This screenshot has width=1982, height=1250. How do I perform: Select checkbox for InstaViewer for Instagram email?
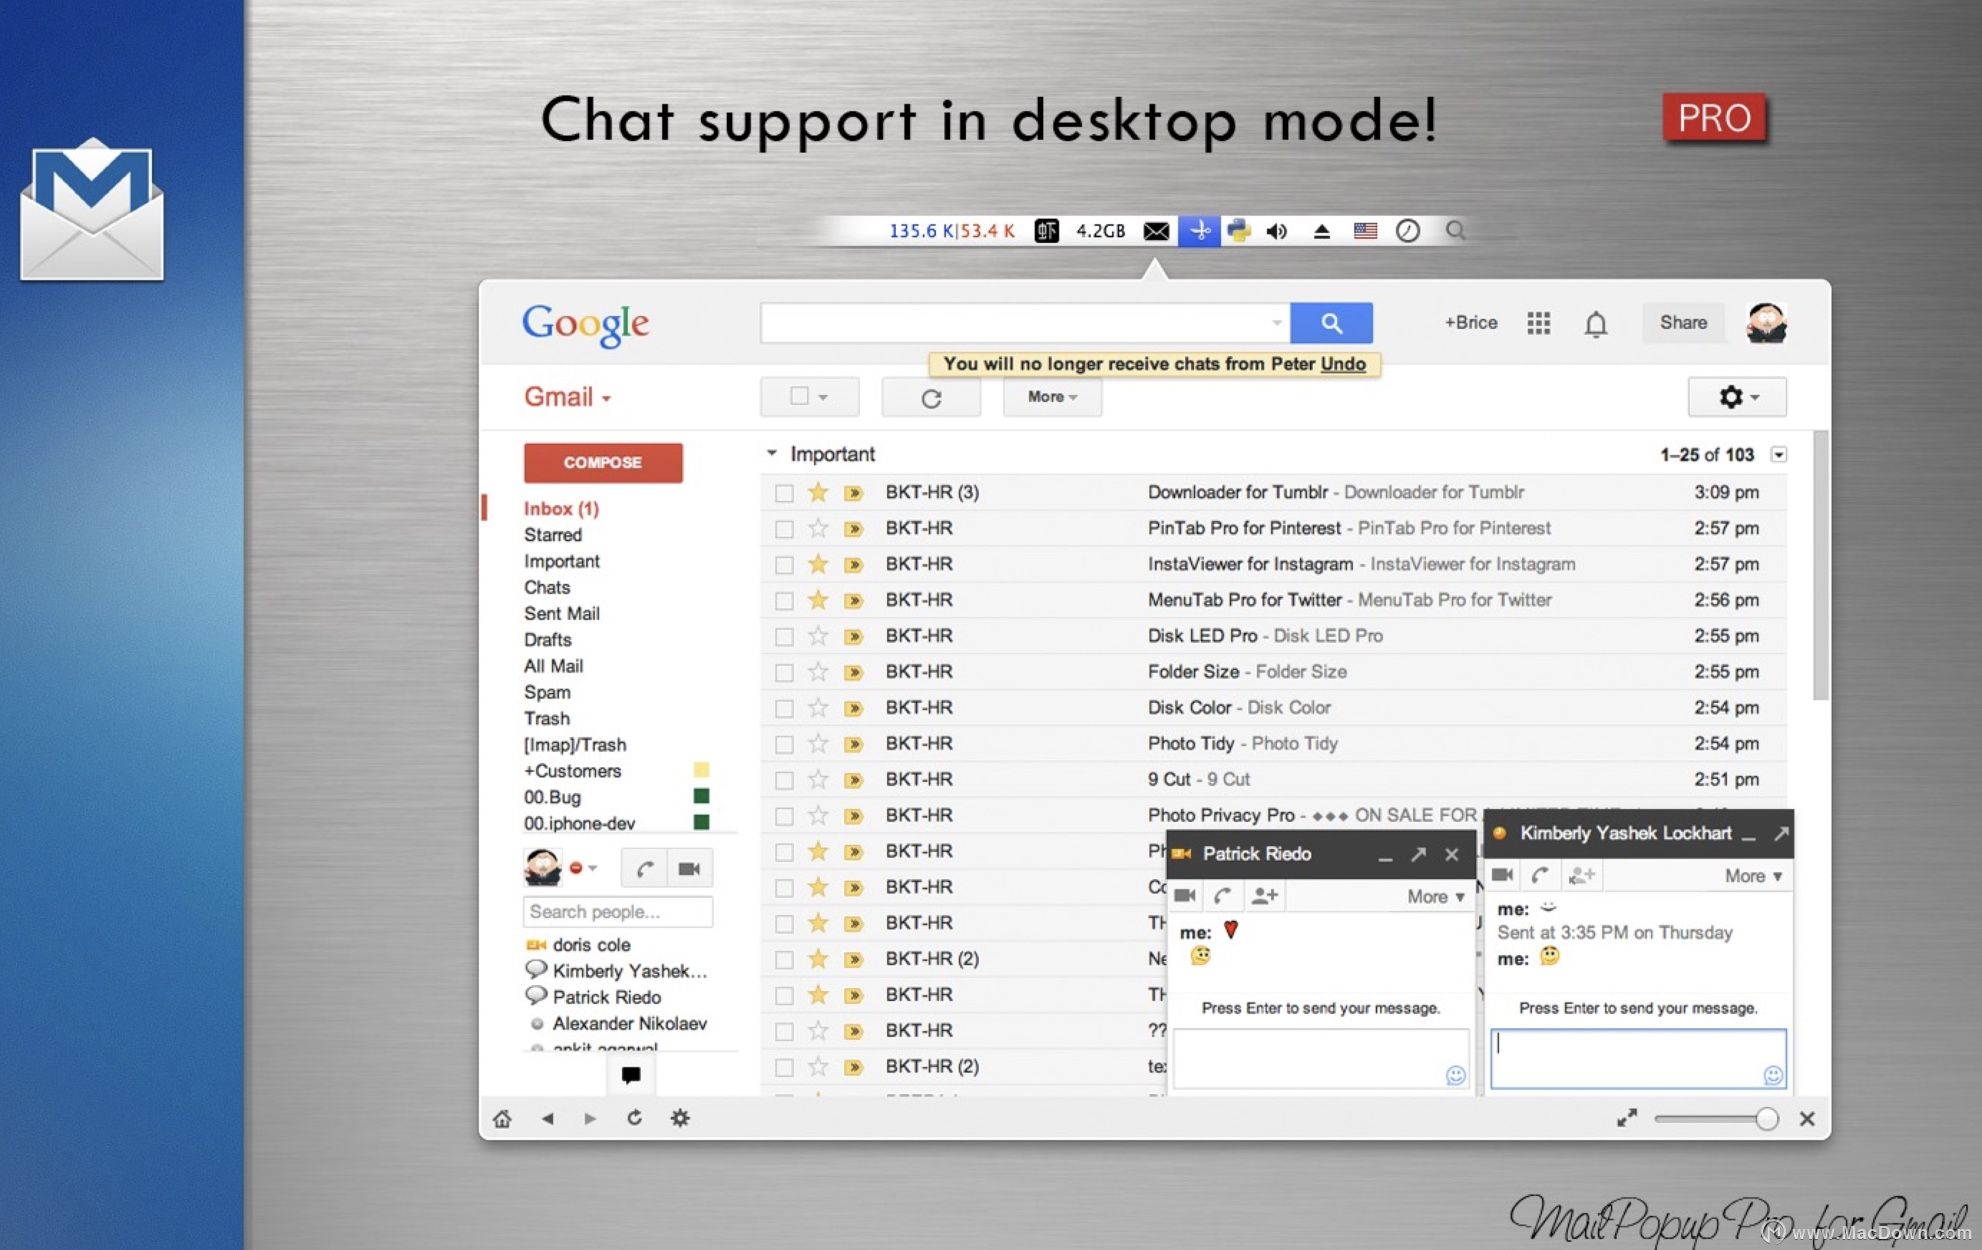click(784, 564)
